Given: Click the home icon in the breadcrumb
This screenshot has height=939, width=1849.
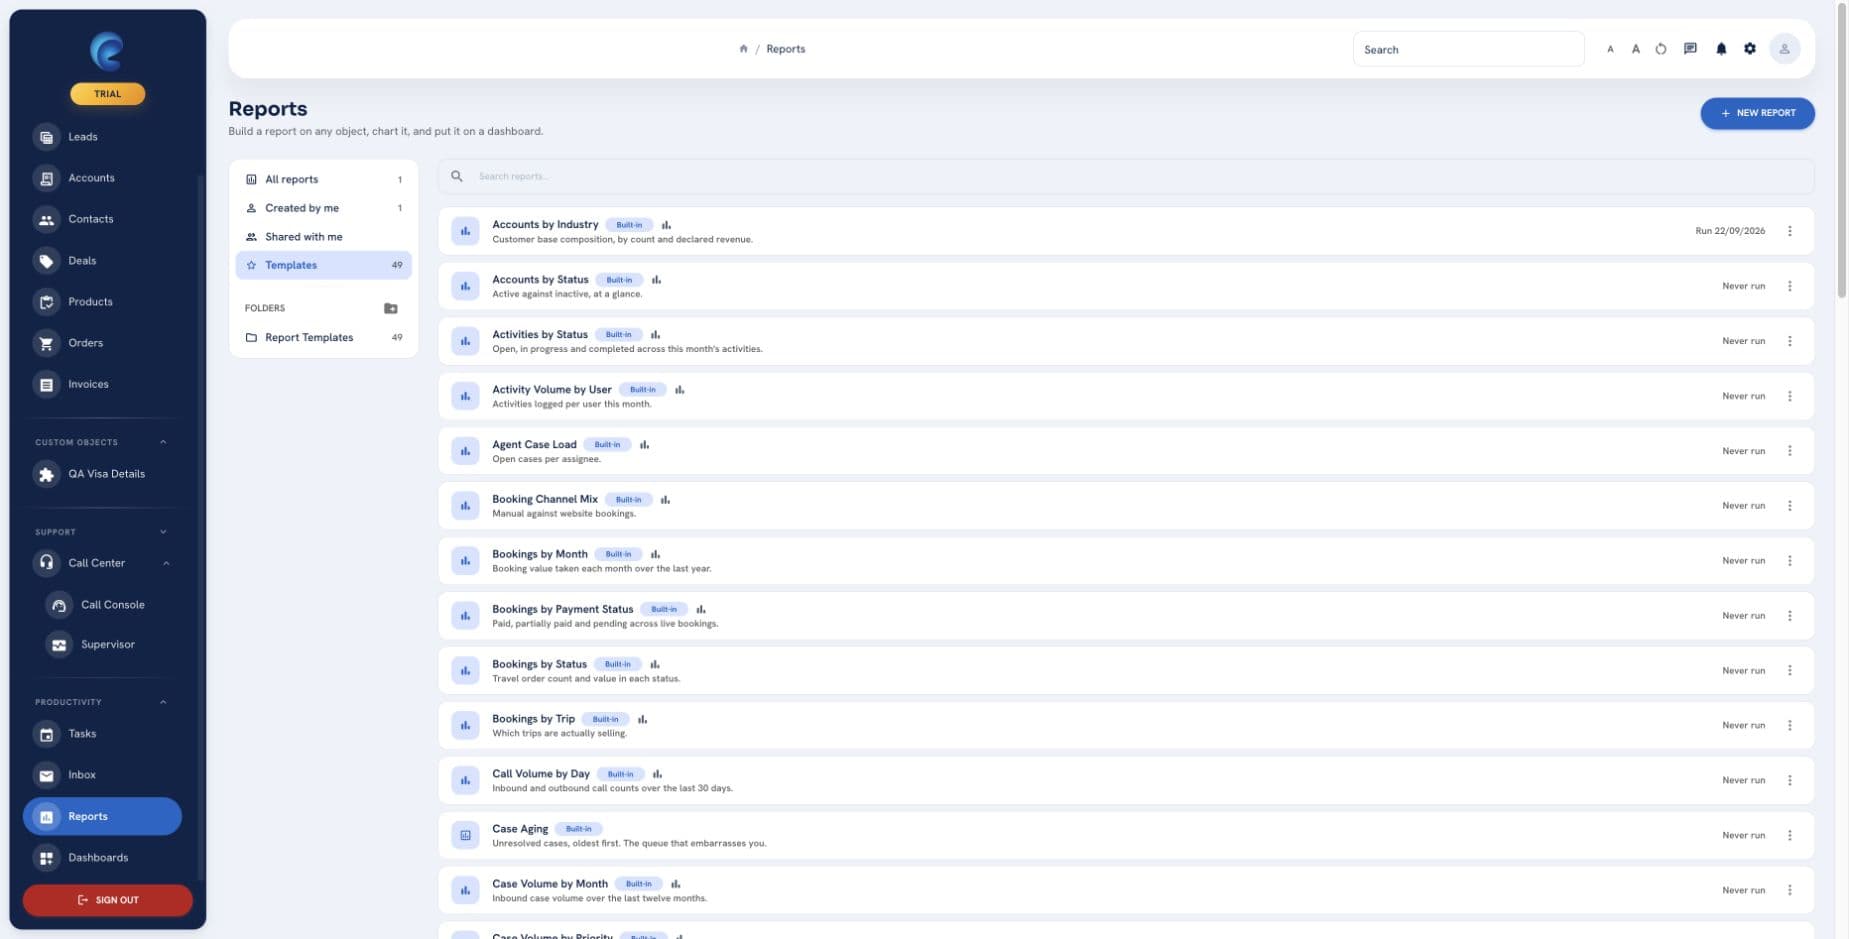Looking at the screenshot, I should click(x=743, y=49).
